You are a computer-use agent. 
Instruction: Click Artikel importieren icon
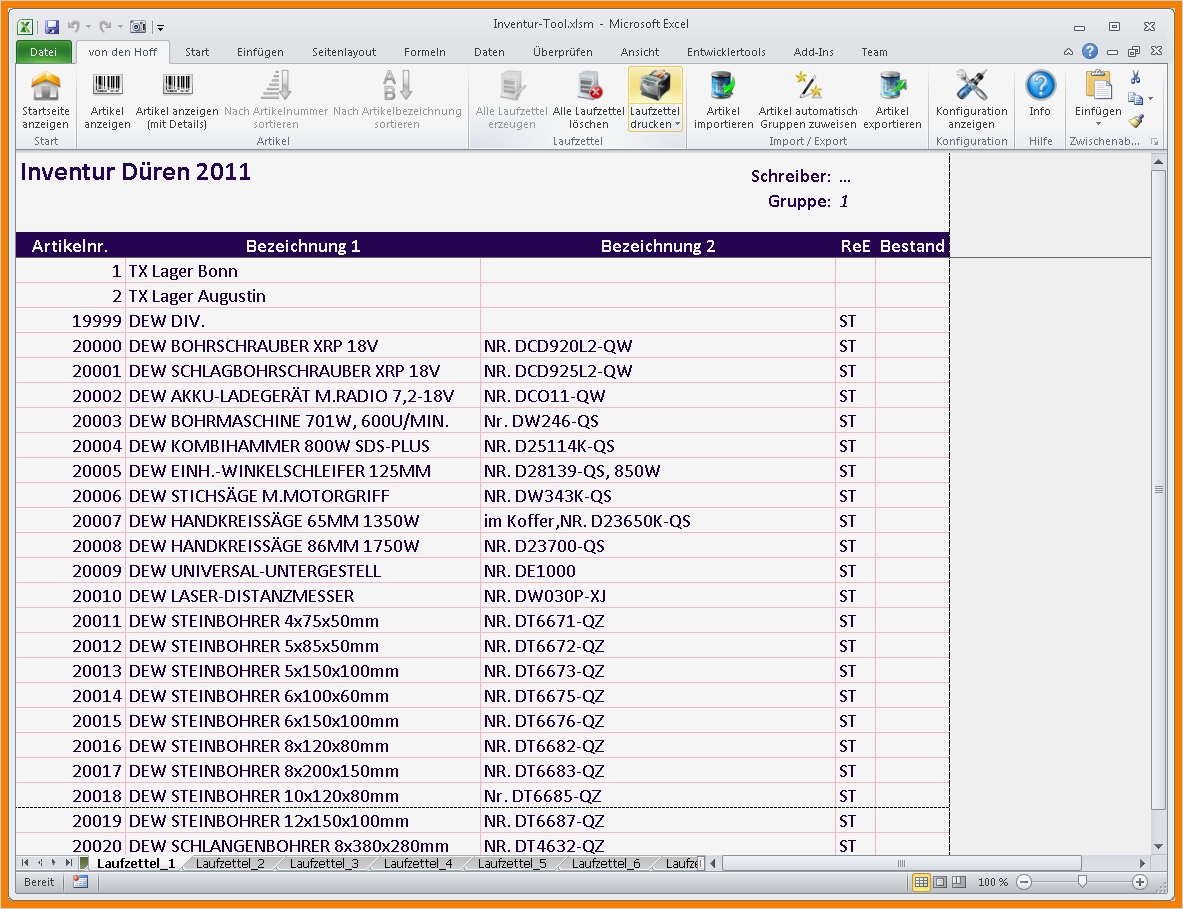point(723,87)
